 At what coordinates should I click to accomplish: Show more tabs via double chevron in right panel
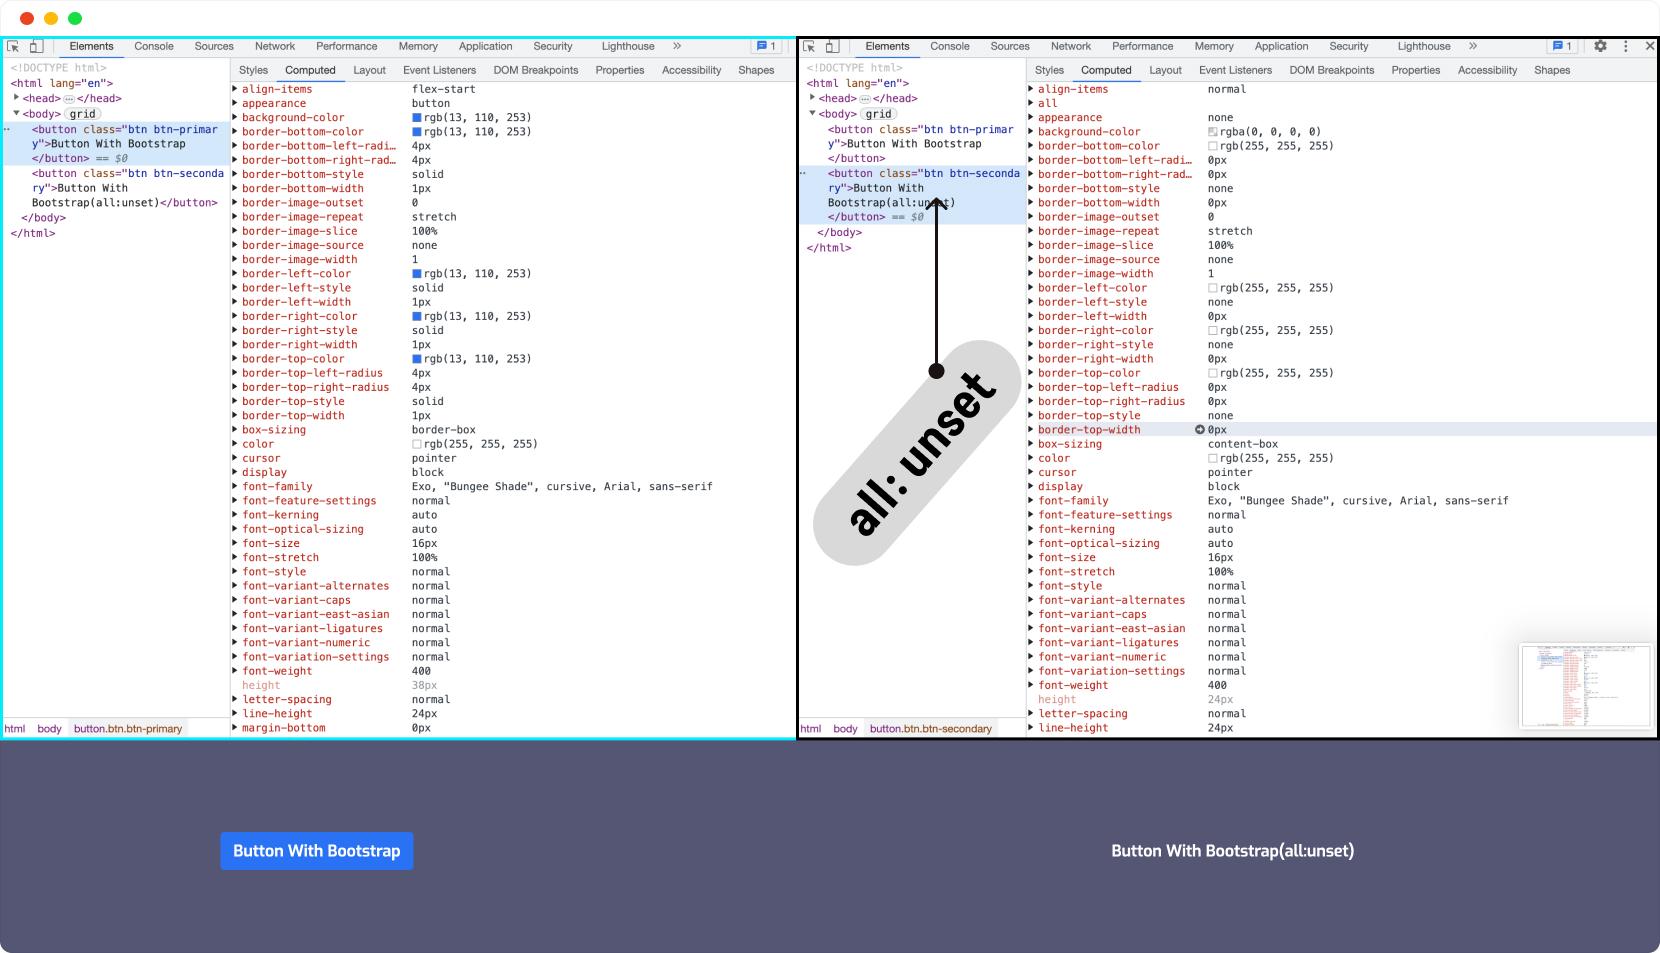tap(1472, 46)
